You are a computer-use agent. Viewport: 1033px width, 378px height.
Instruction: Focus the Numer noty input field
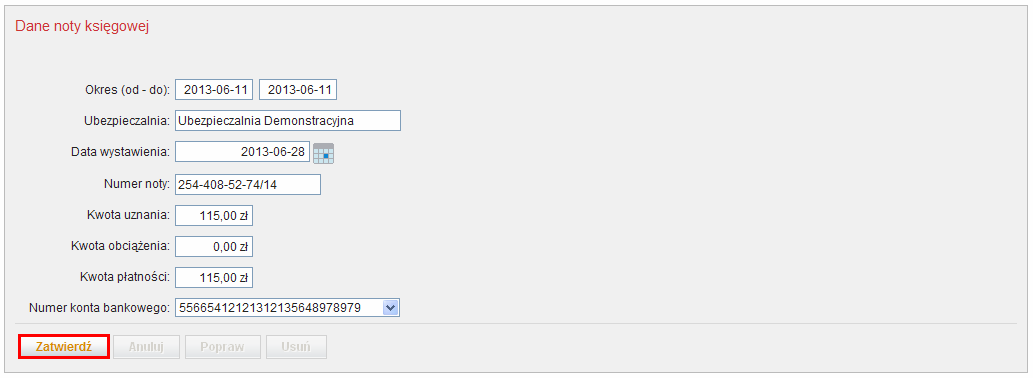click(x=248, y=184)
